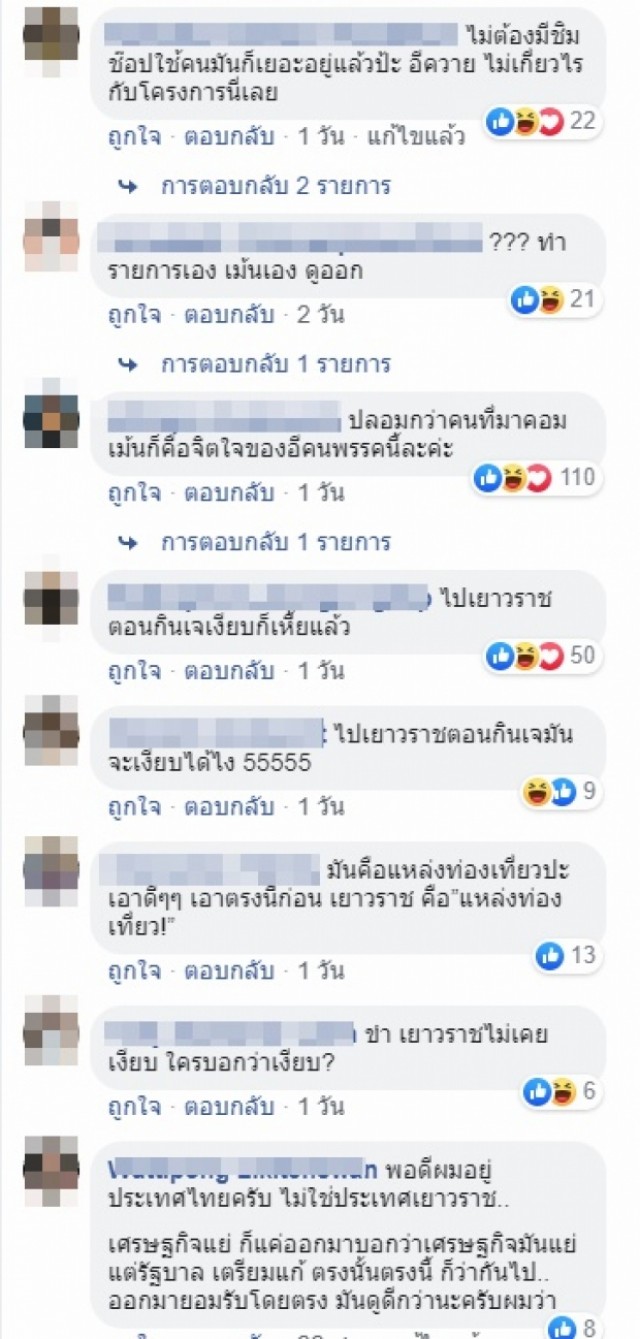Expand การตอบกลับ 2 รายการ replies
This screenshot has height=1339, width=640.
click(x=253, y=186)
